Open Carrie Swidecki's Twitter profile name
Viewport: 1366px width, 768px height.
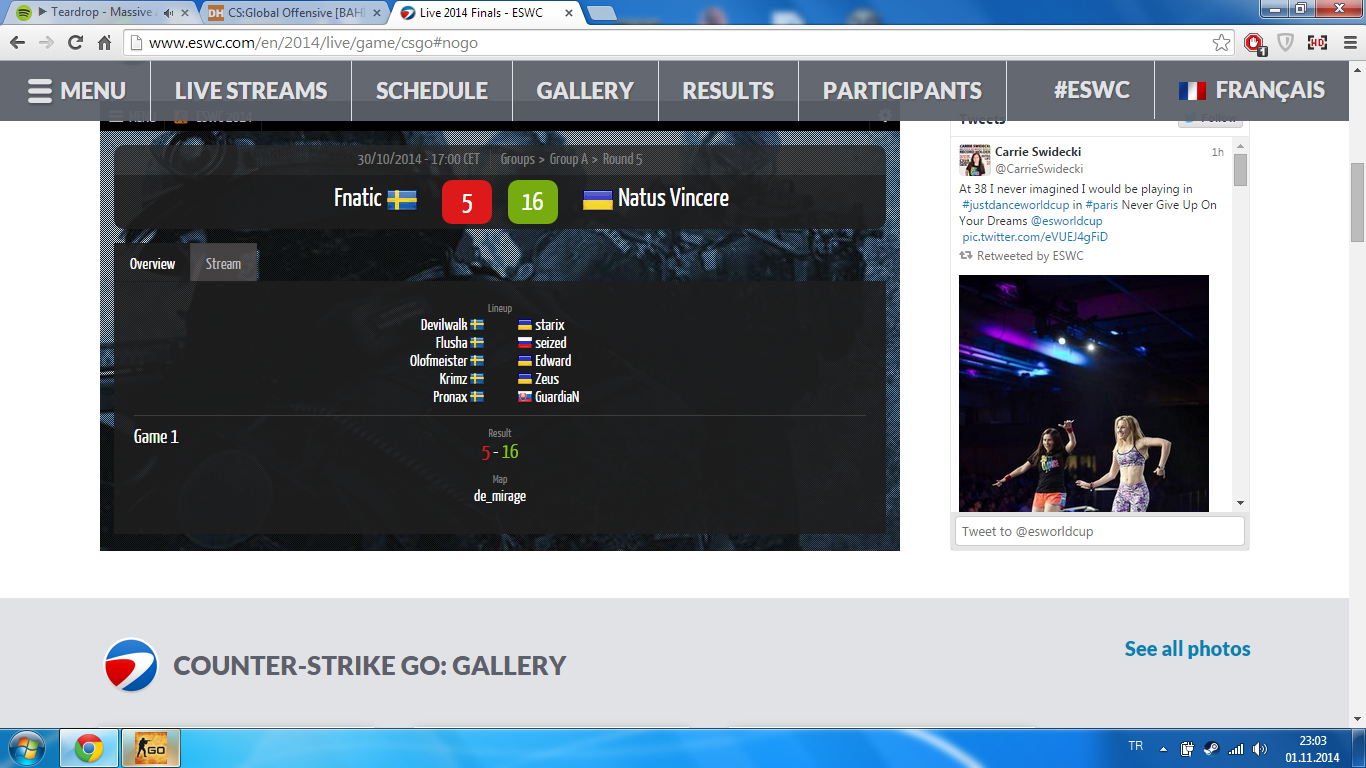(x=1038, y=152)
